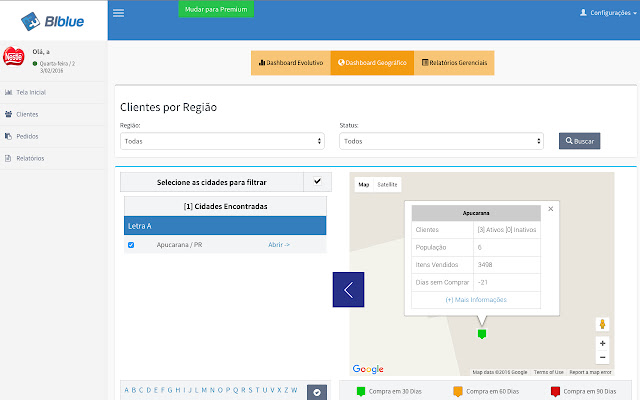Click red Compra em 90 Dias marker

[555, 391]
